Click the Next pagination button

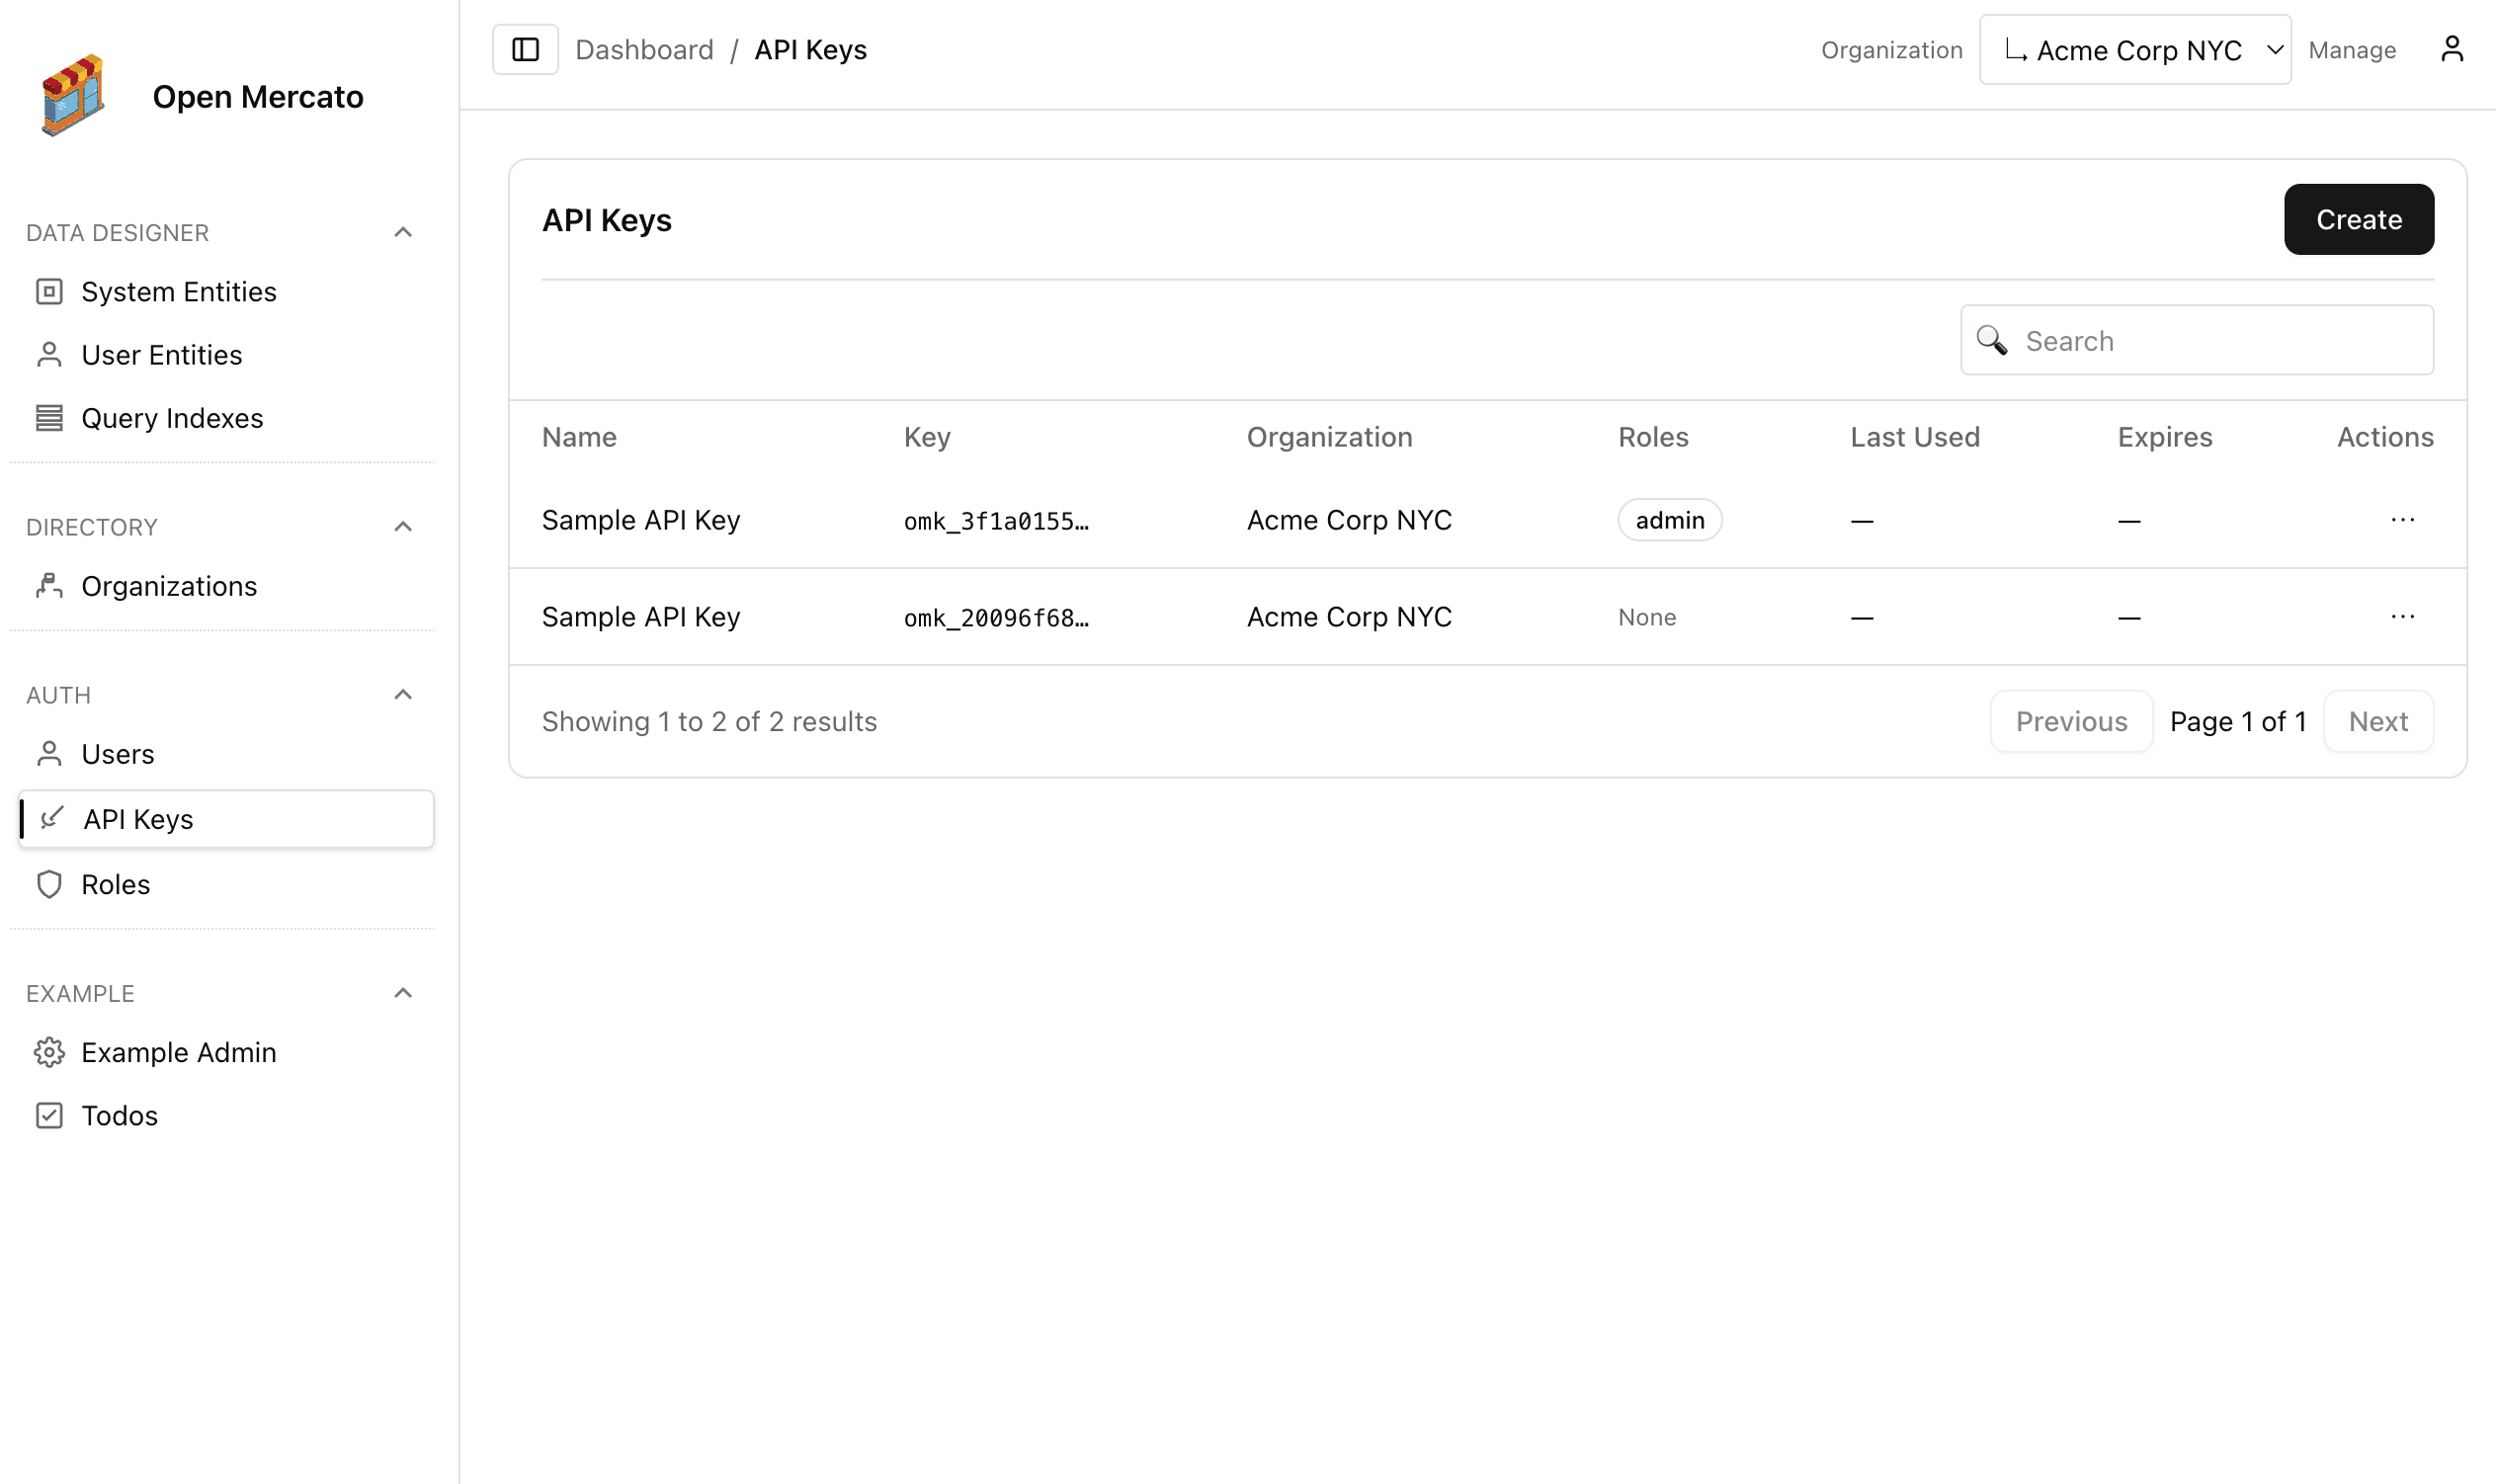click(x=2378, y=720)
